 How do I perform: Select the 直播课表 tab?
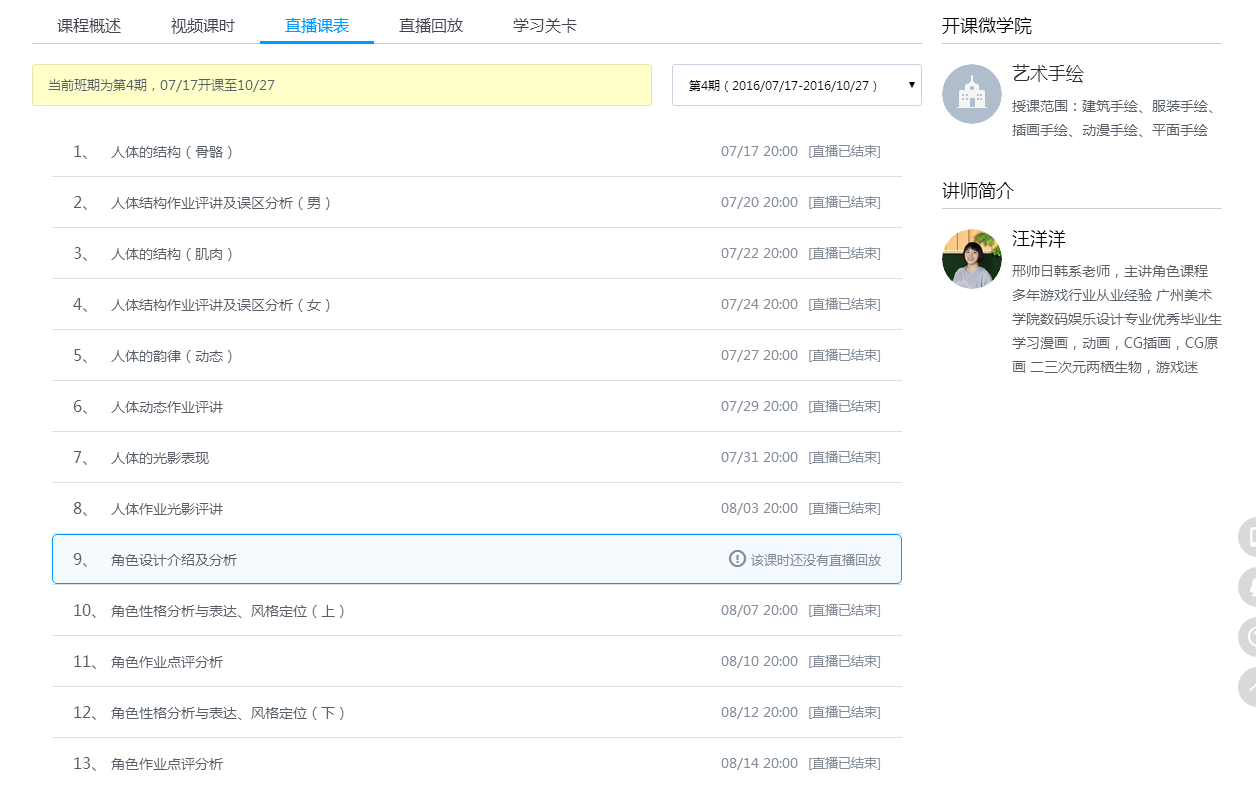click(317, 26)
